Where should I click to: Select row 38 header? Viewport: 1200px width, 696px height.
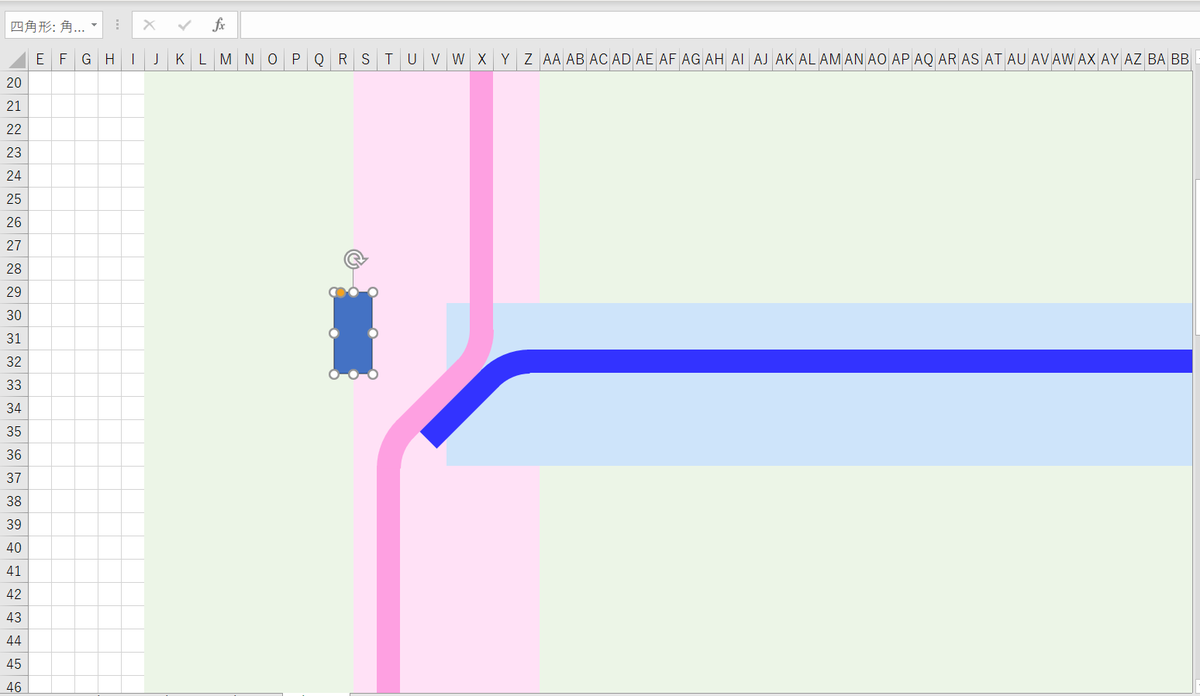(14, 501)
